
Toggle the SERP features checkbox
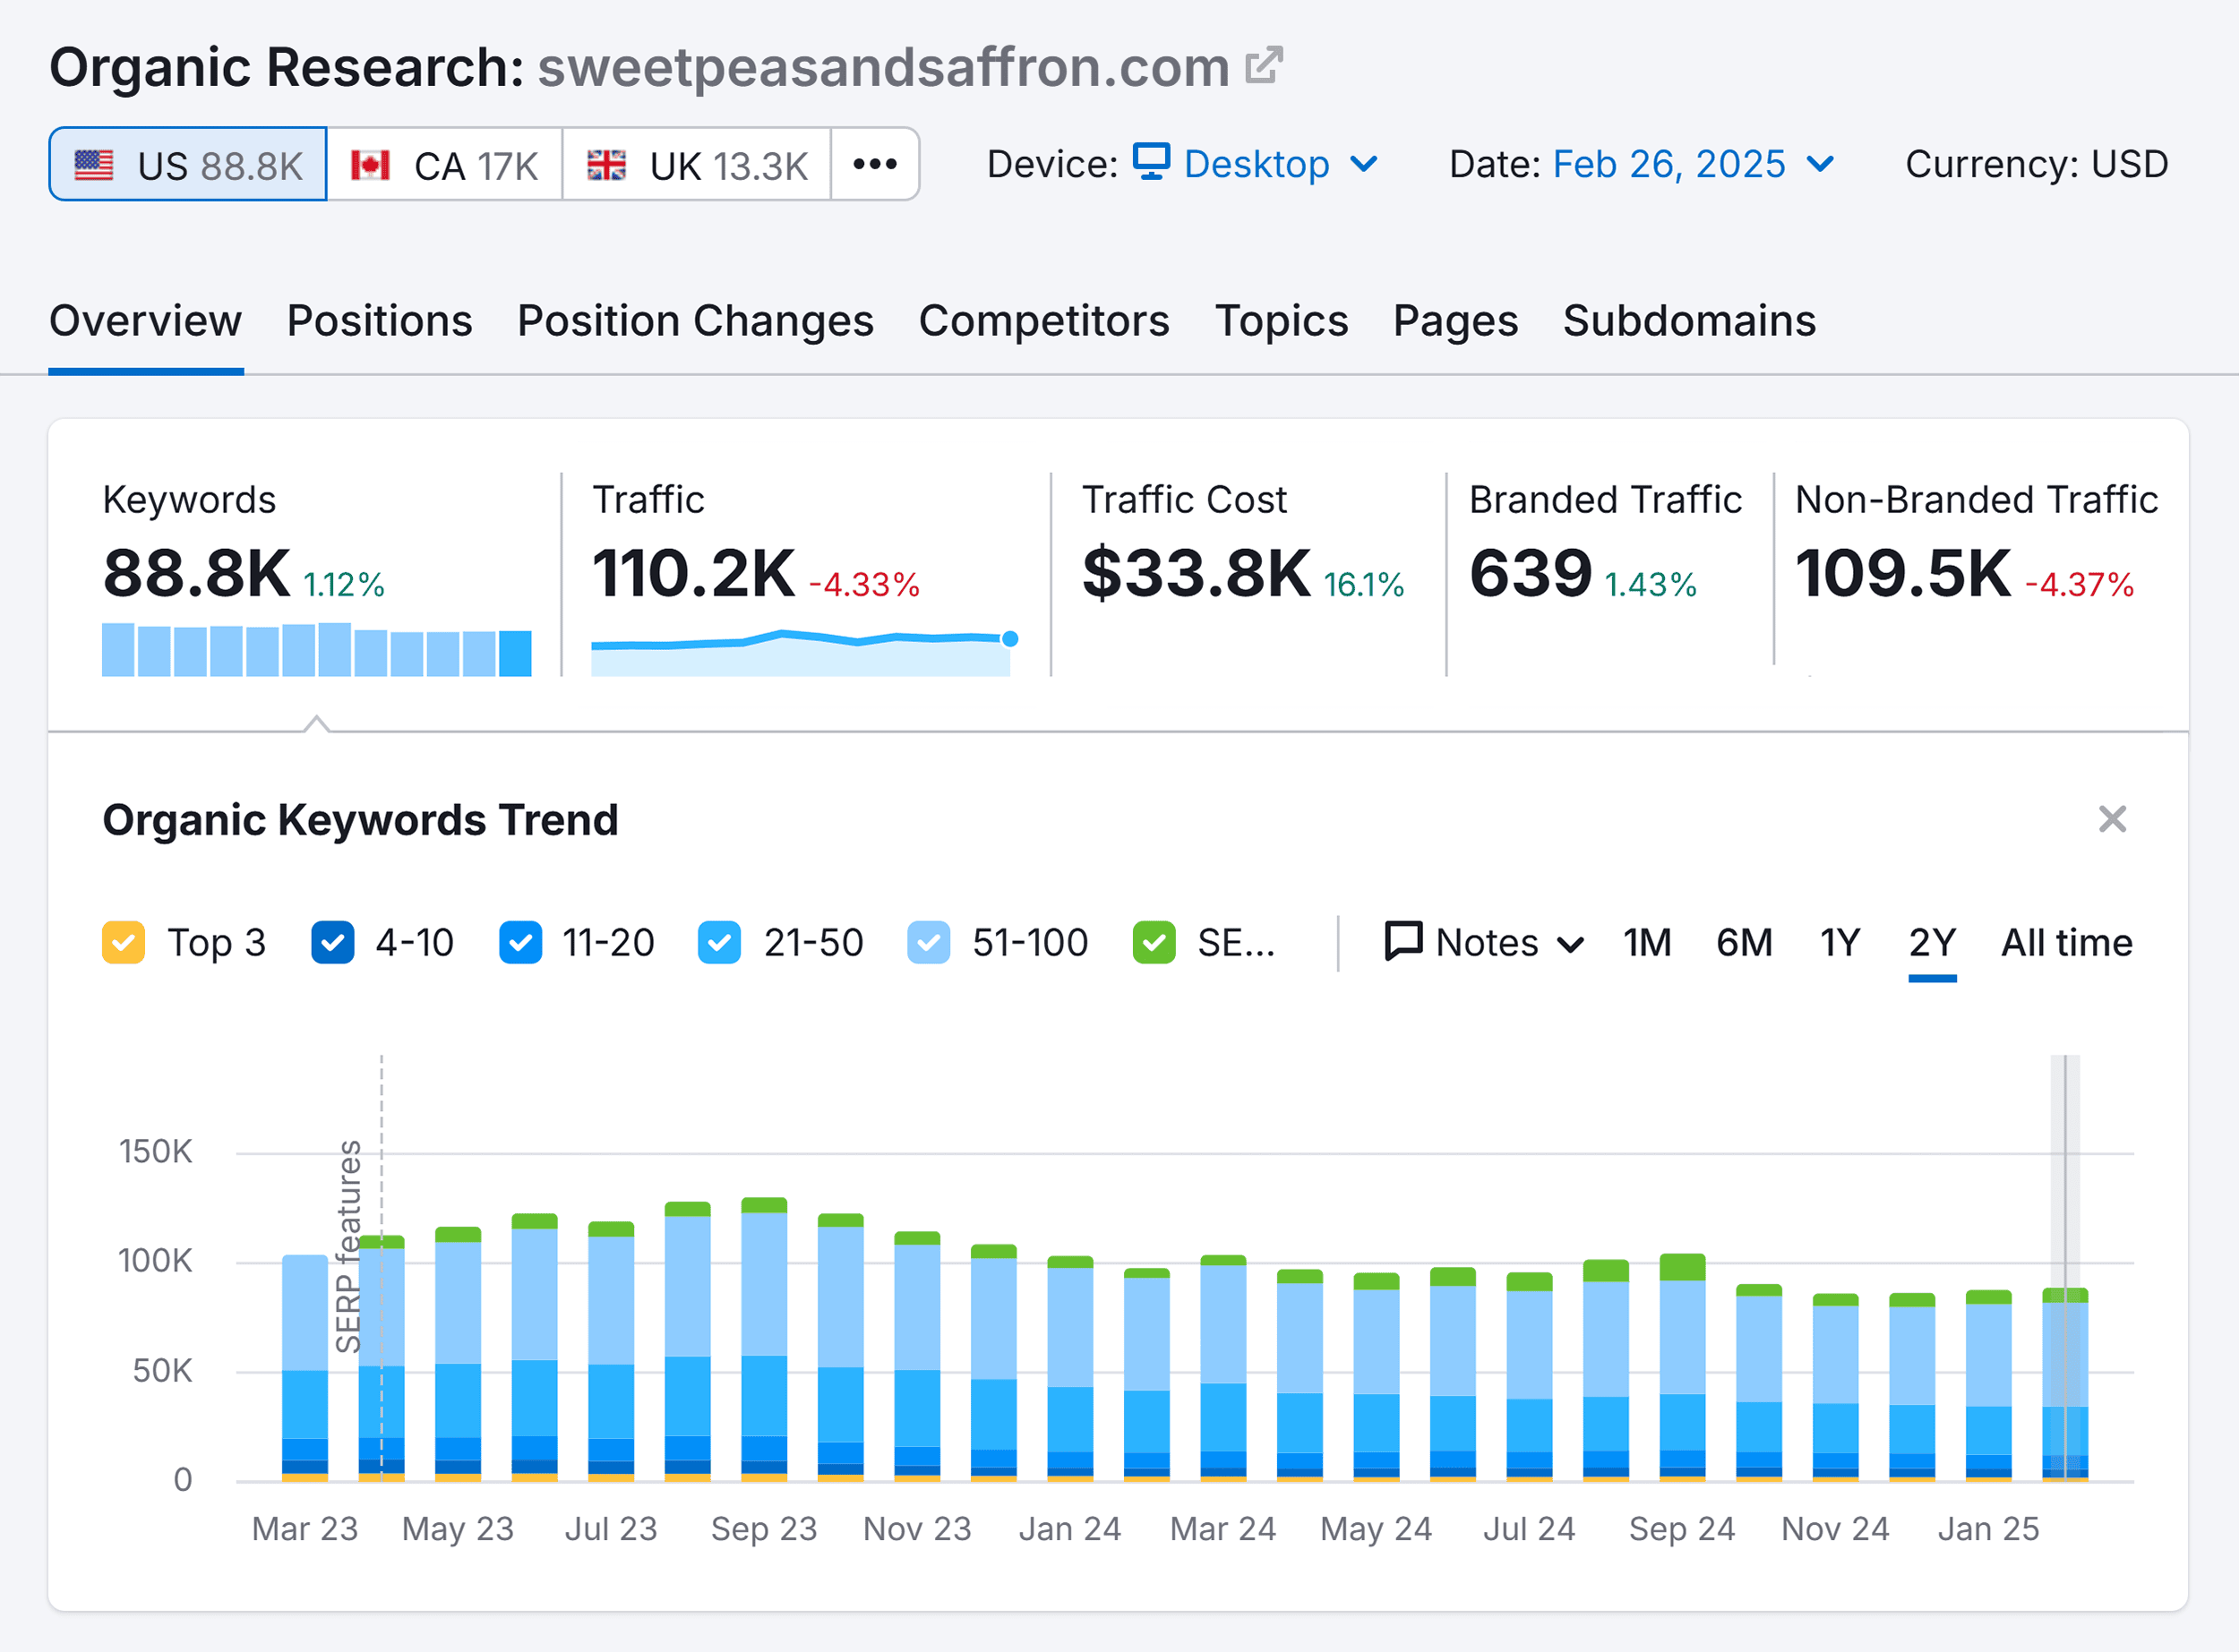click(1155, 941)
